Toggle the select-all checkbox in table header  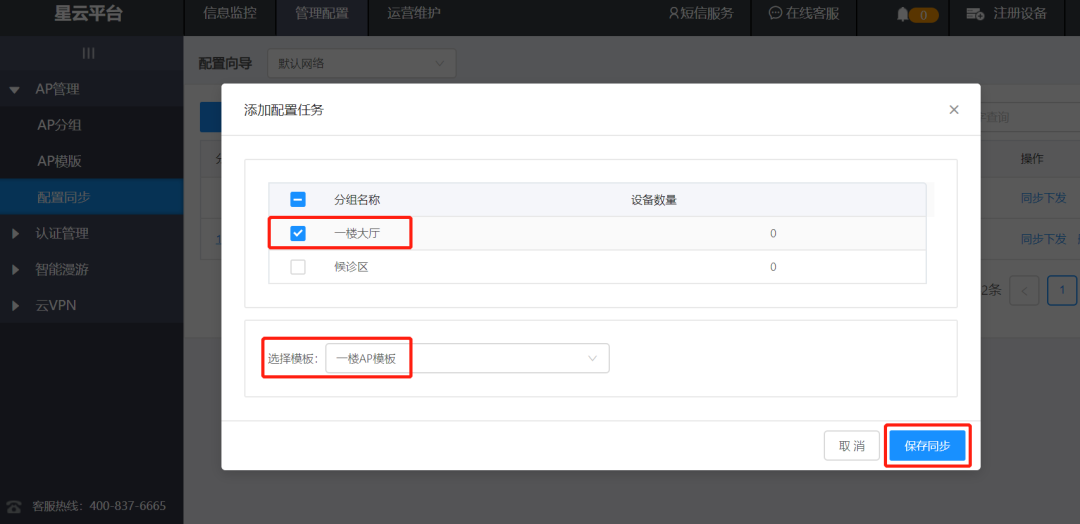click(x=298, y=200)
